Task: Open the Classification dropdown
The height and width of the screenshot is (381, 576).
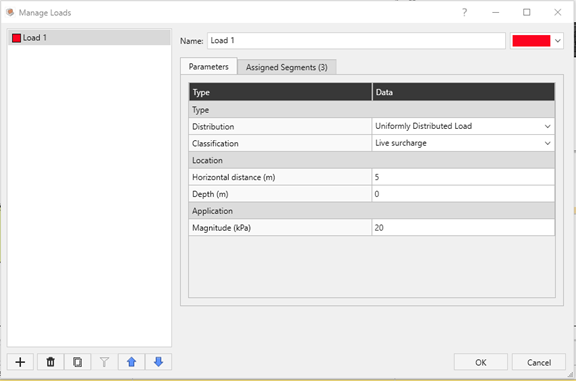Action: [463, 143]
